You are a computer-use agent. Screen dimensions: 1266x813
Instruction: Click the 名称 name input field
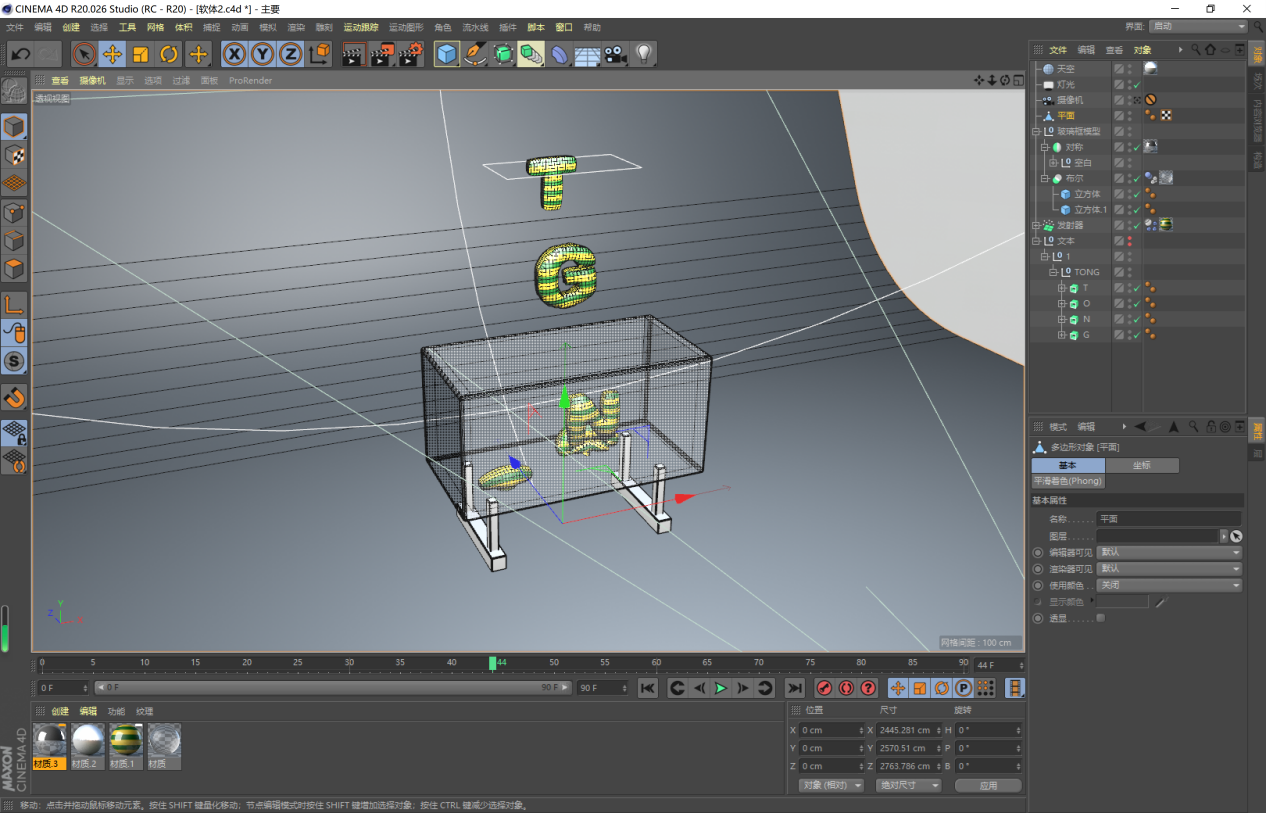1168,519
